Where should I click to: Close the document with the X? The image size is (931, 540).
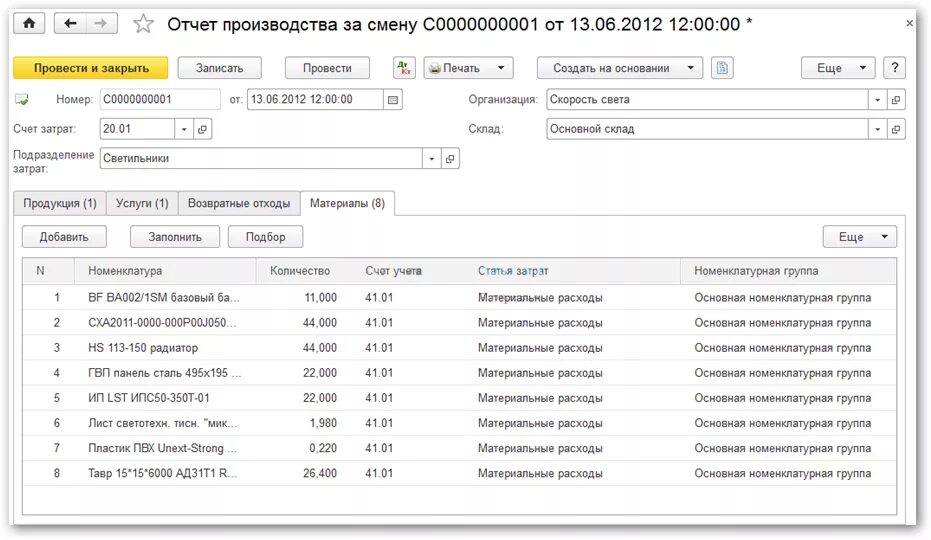pyautogui.click(x=910, y=23)
